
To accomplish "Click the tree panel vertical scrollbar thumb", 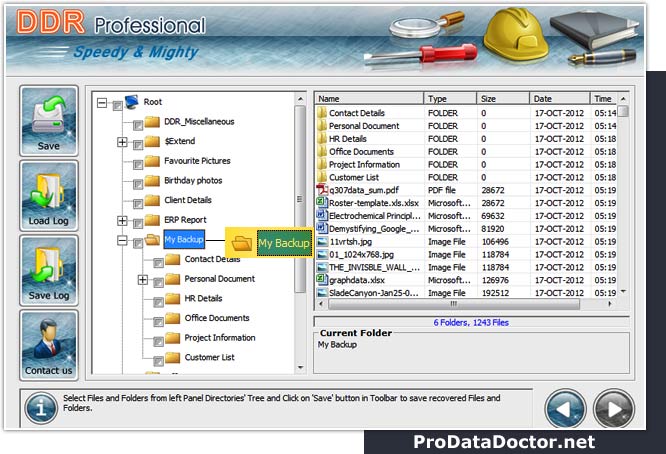I will point(300,199).
